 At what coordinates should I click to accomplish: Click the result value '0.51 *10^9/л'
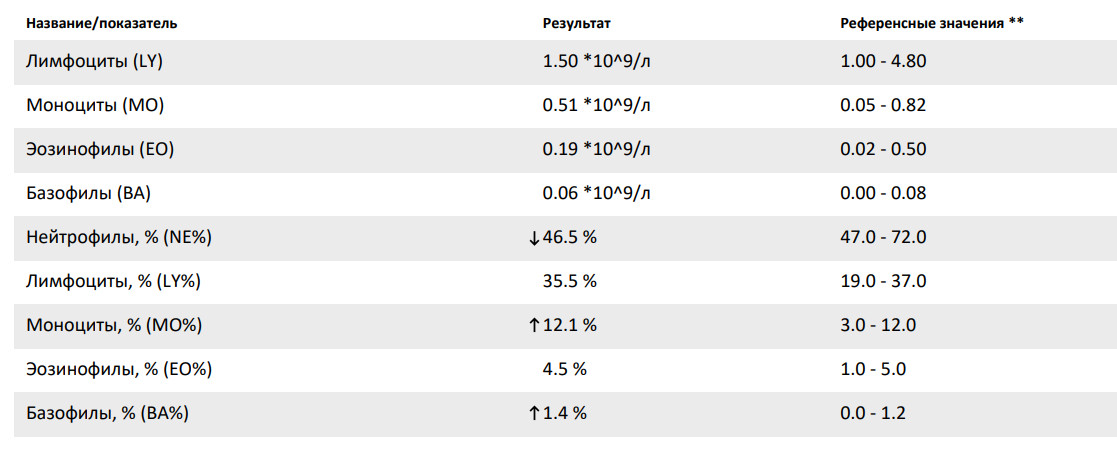point(596,106)
